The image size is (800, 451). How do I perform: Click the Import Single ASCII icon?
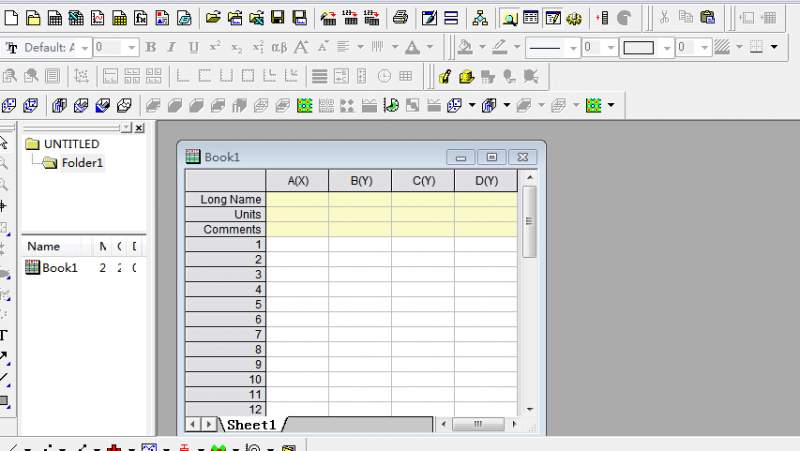tap(350, 18)
